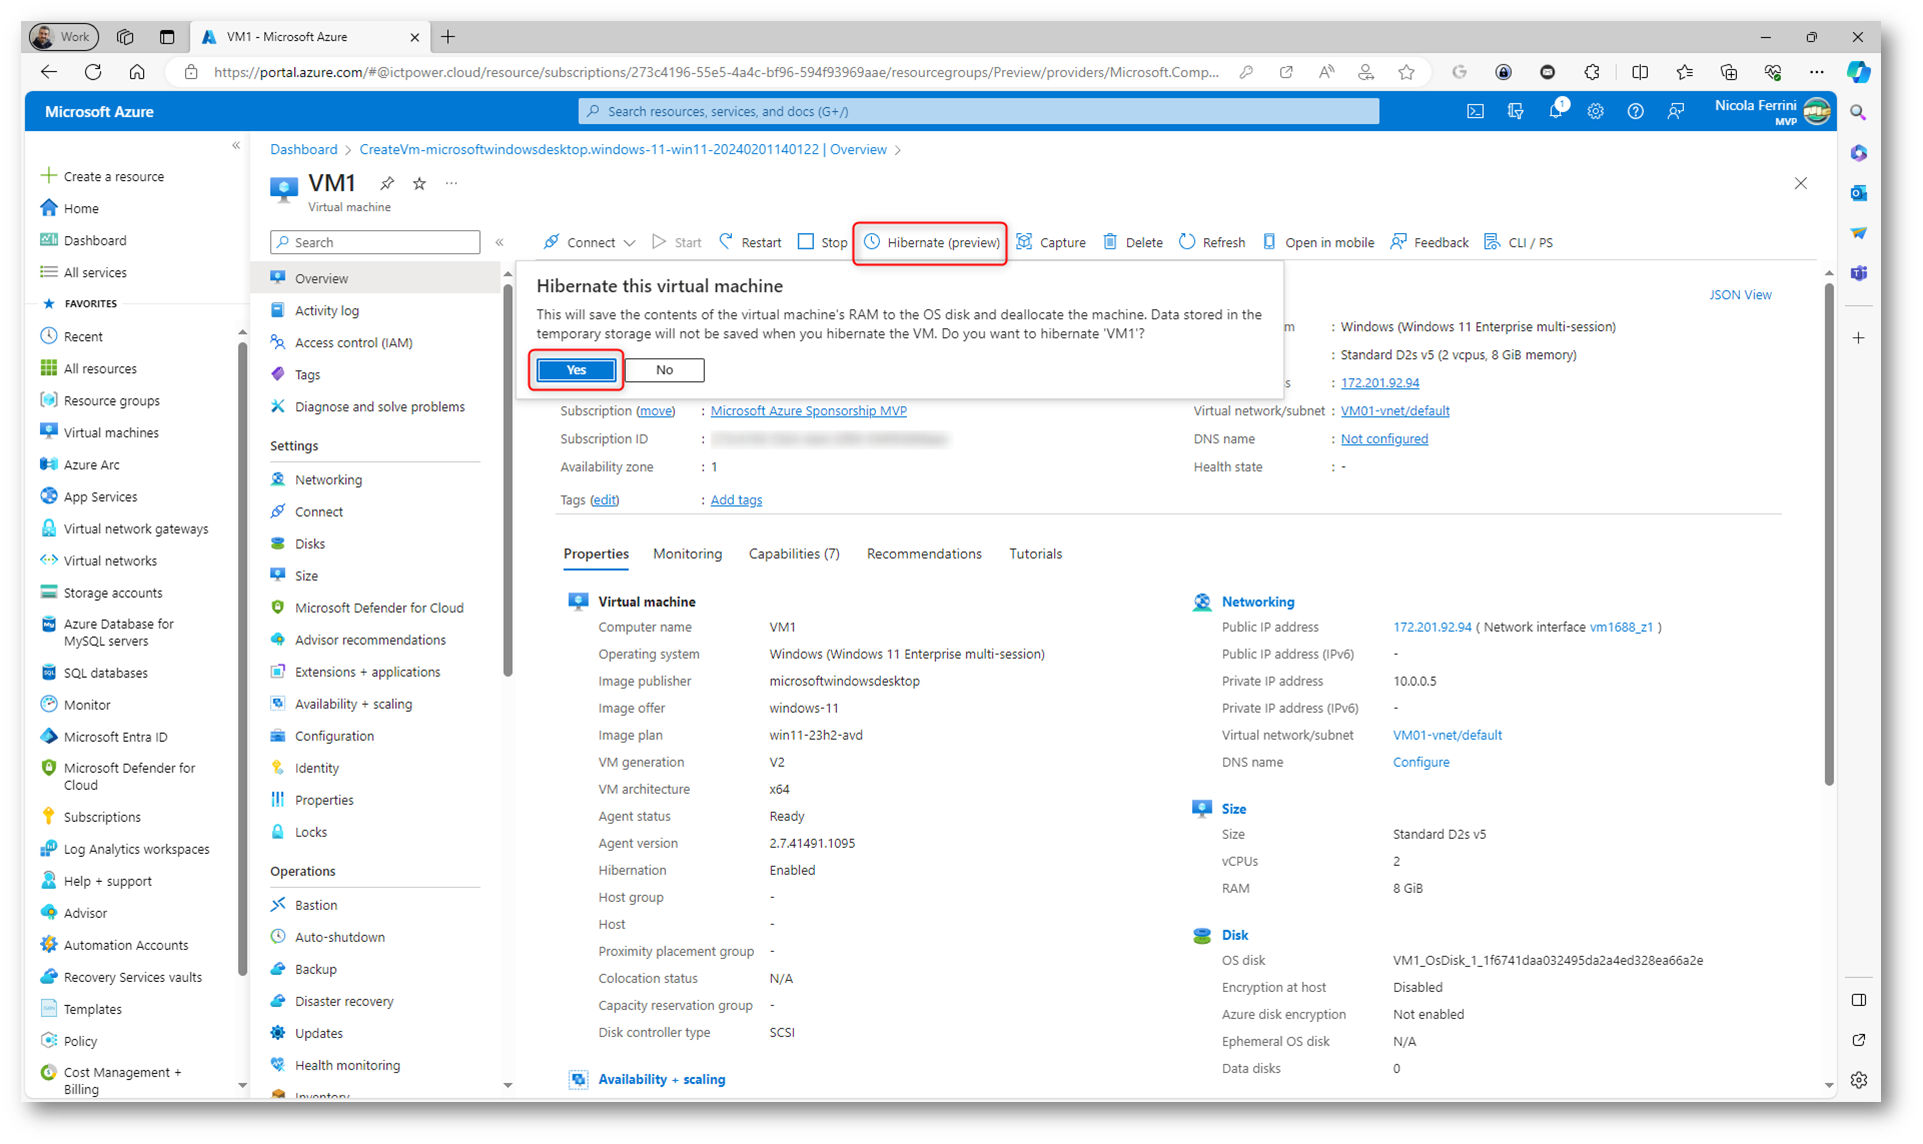Click the directories and subscriptions filter icon
This screenshot has width=1923, height=1144.
click(x=1516, y=111)
